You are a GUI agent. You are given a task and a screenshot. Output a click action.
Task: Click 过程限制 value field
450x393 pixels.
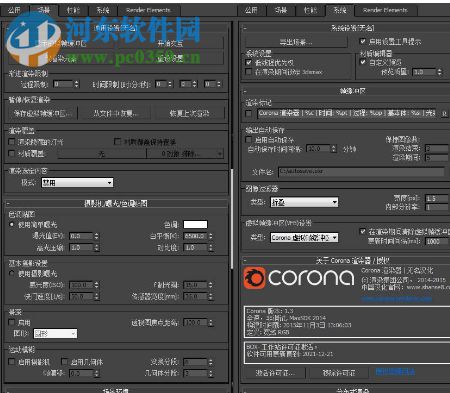coord(64,84)
